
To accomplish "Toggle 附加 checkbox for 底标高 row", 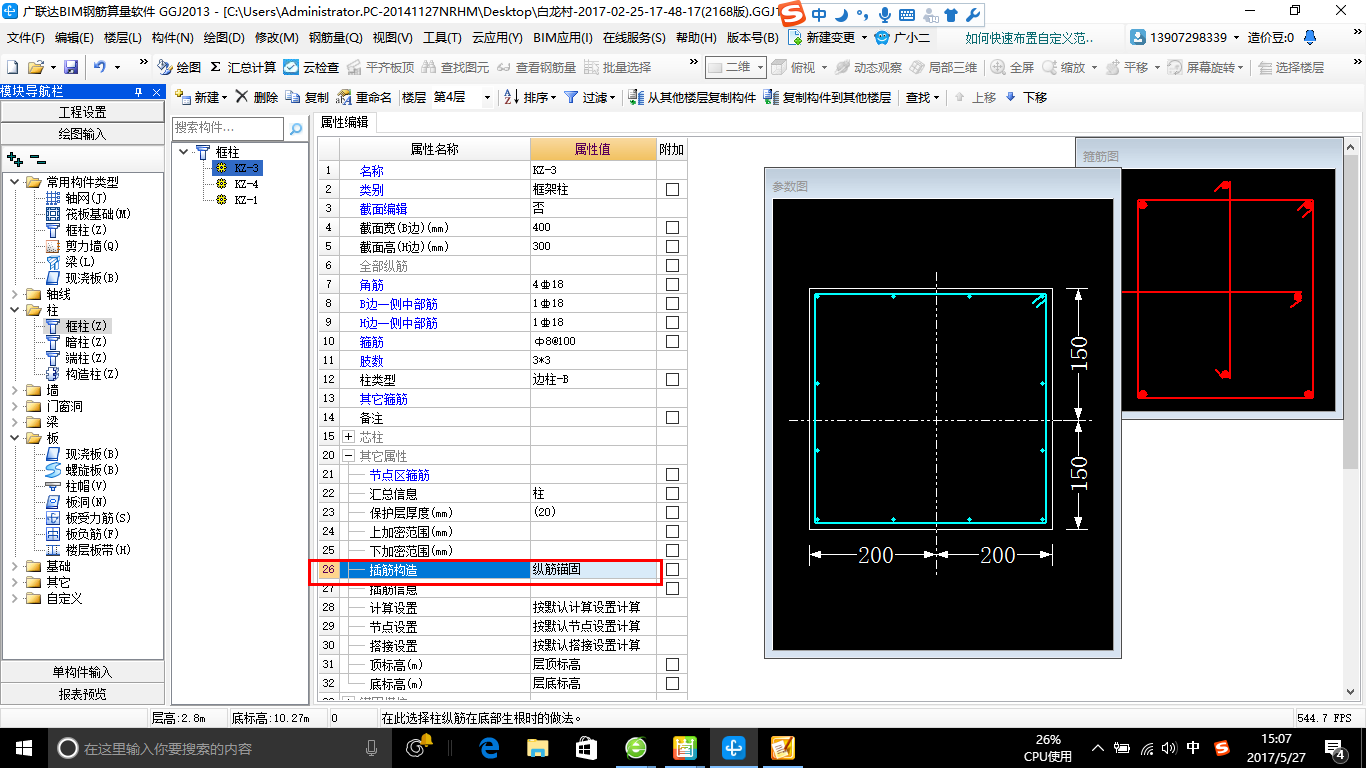I will point(672,684).
